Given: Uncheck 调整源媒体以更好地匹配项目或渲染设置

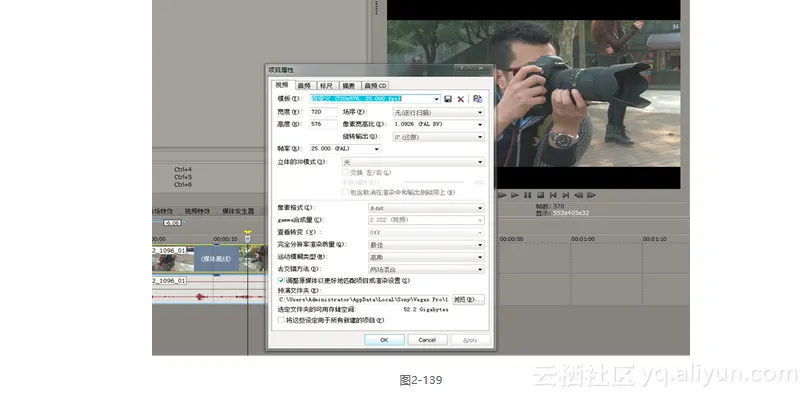Looking at the screenshot, I should [x=281, y=280].
